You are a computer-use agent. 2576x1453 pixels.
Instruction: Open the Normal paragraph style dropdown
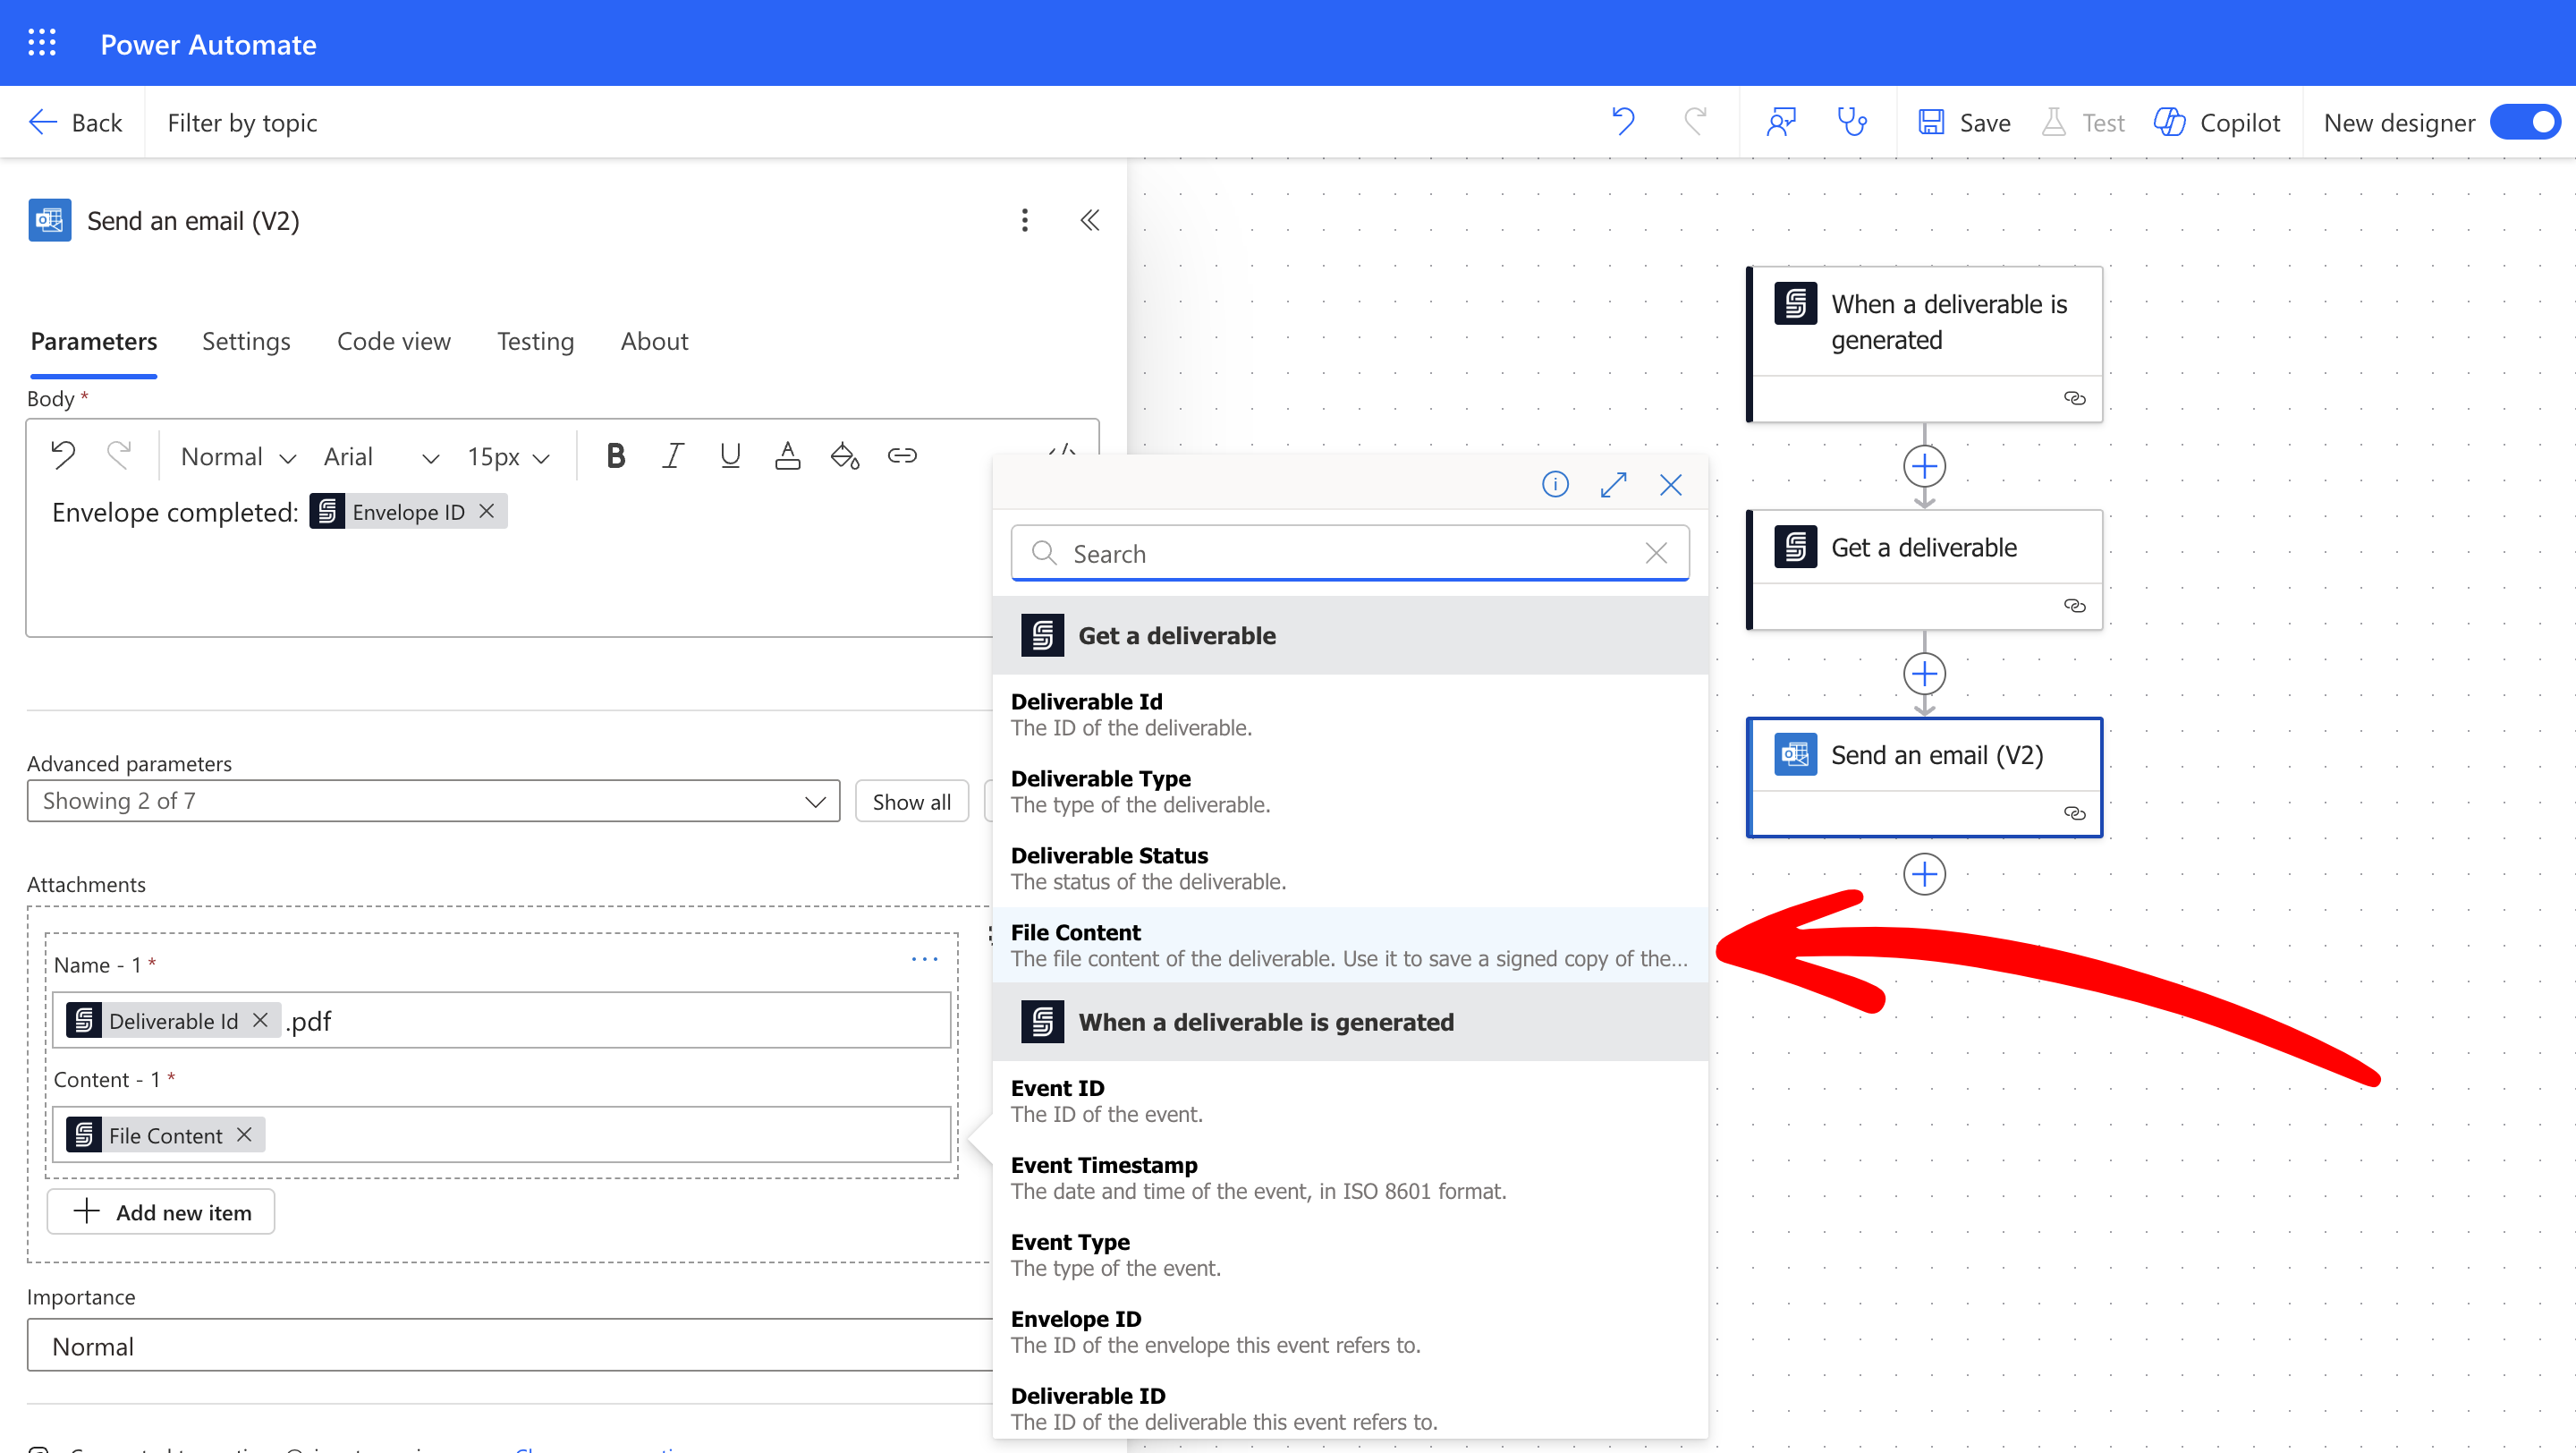point(237,457)
